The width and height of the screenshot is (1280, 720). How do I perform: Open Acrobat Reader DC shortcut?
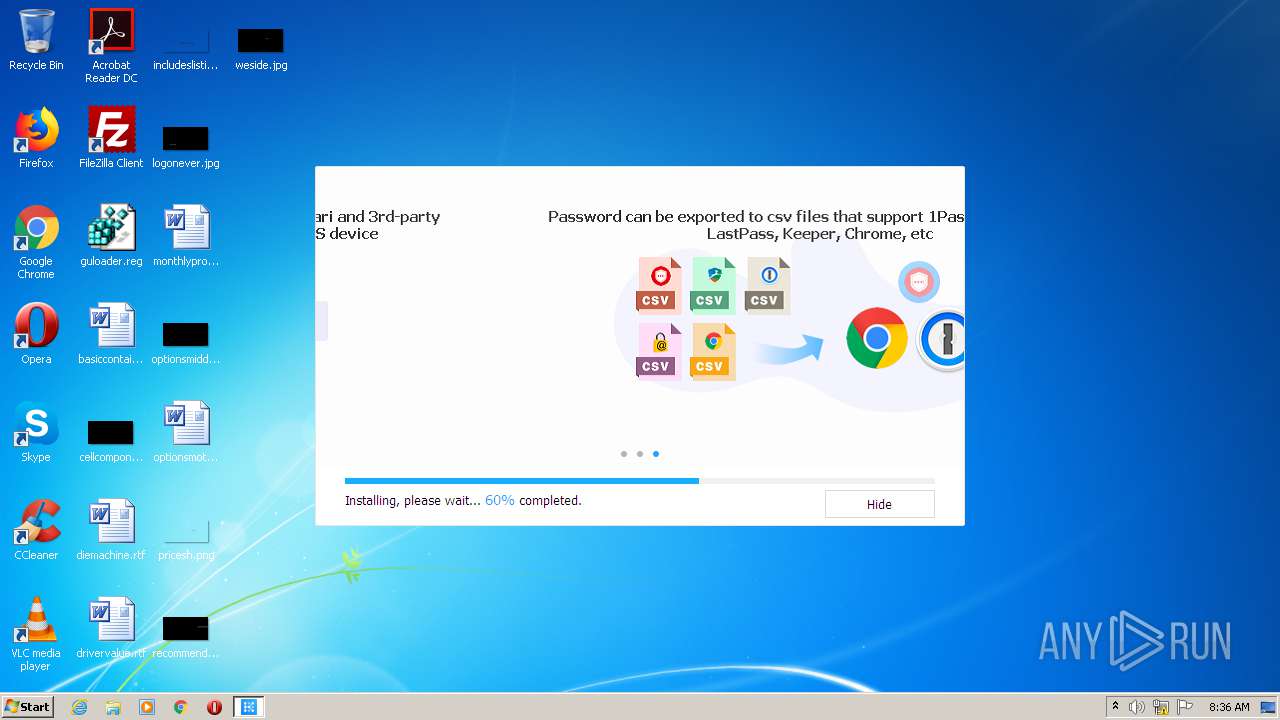coord(111,46)
